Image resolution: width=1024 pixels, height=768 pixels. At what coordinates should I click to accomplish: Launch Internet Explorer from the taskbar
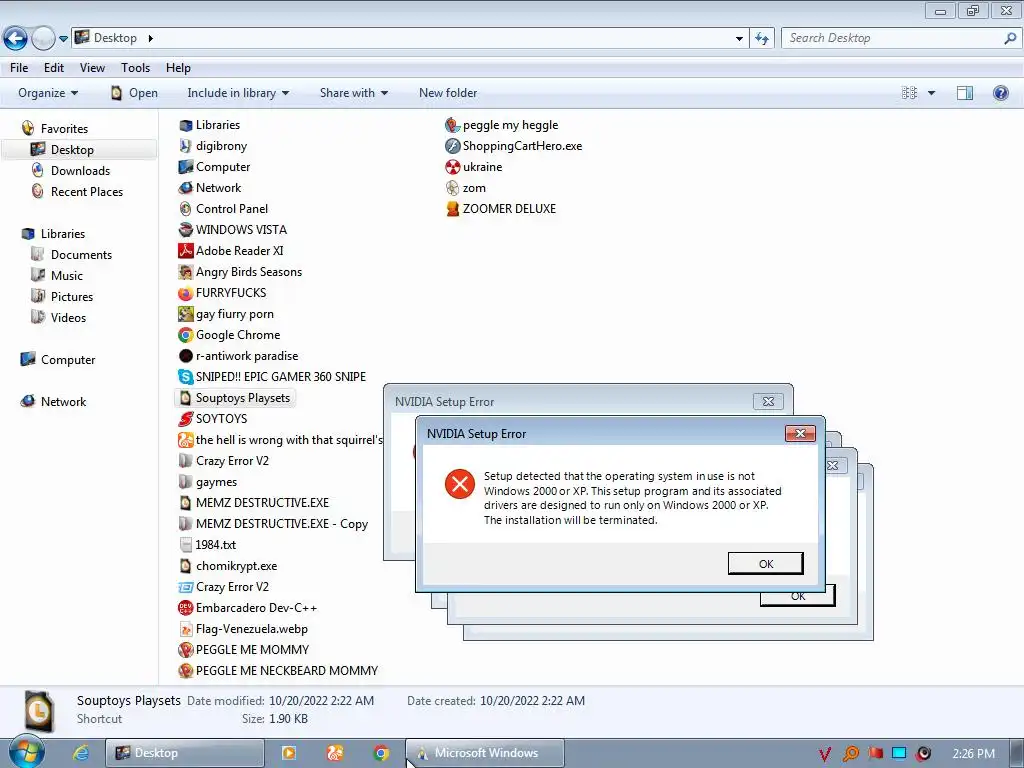click(x=81, y=753)
